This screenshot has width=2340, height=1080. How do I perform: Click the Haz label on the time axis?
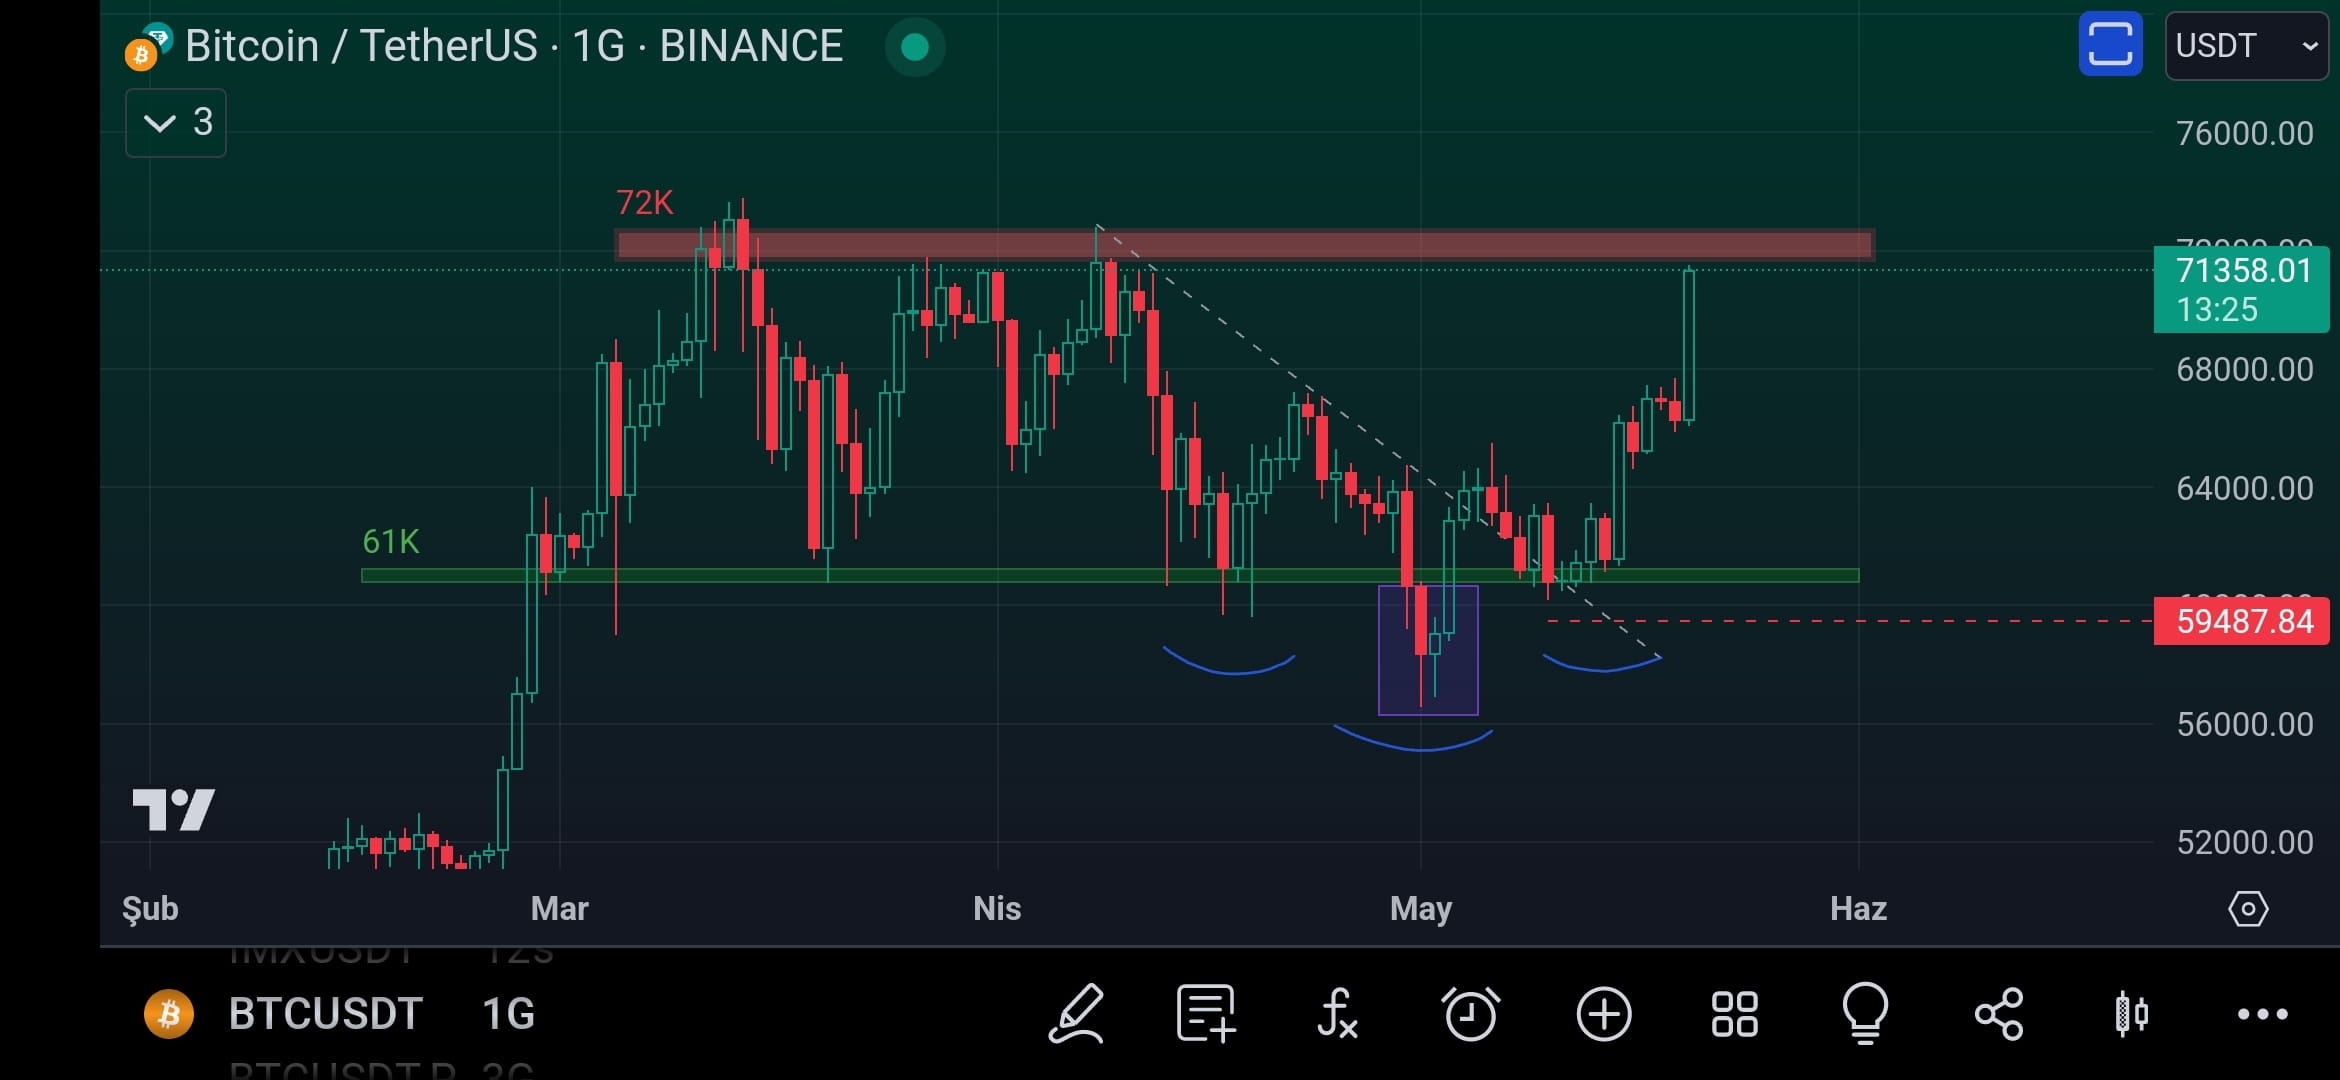1858,909
